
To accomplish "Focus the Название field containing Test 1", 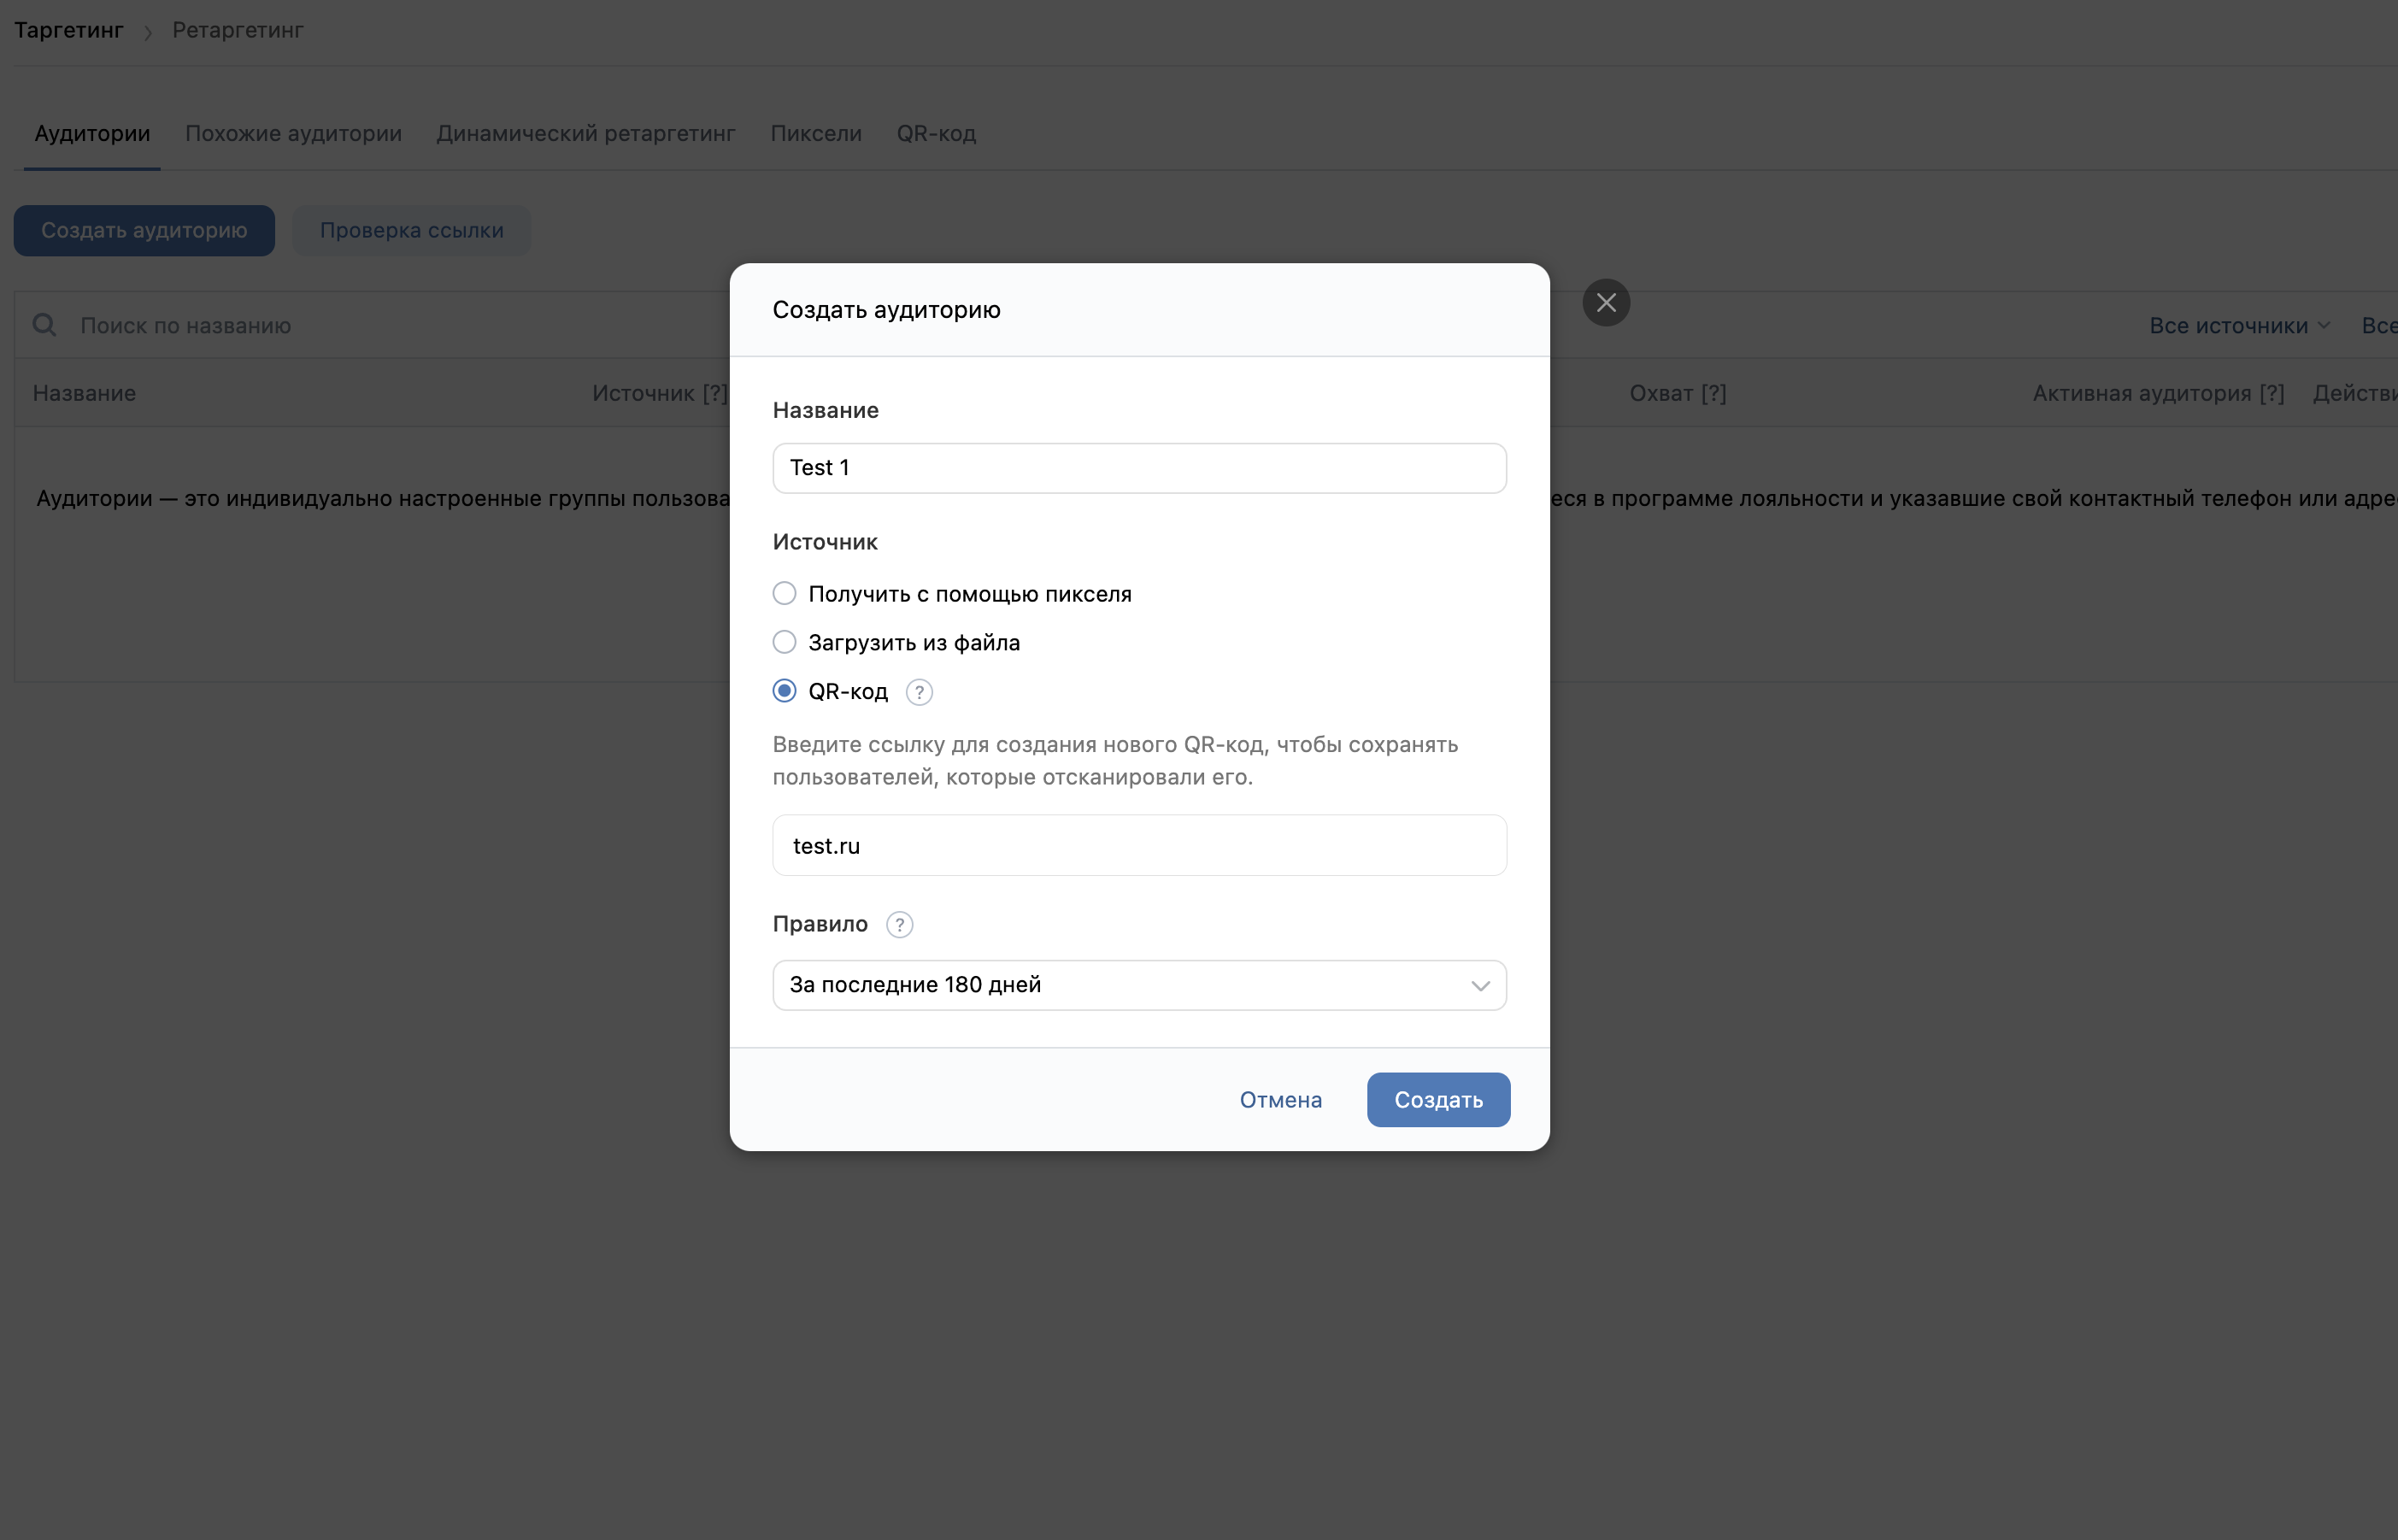I will coord(1139,468).
